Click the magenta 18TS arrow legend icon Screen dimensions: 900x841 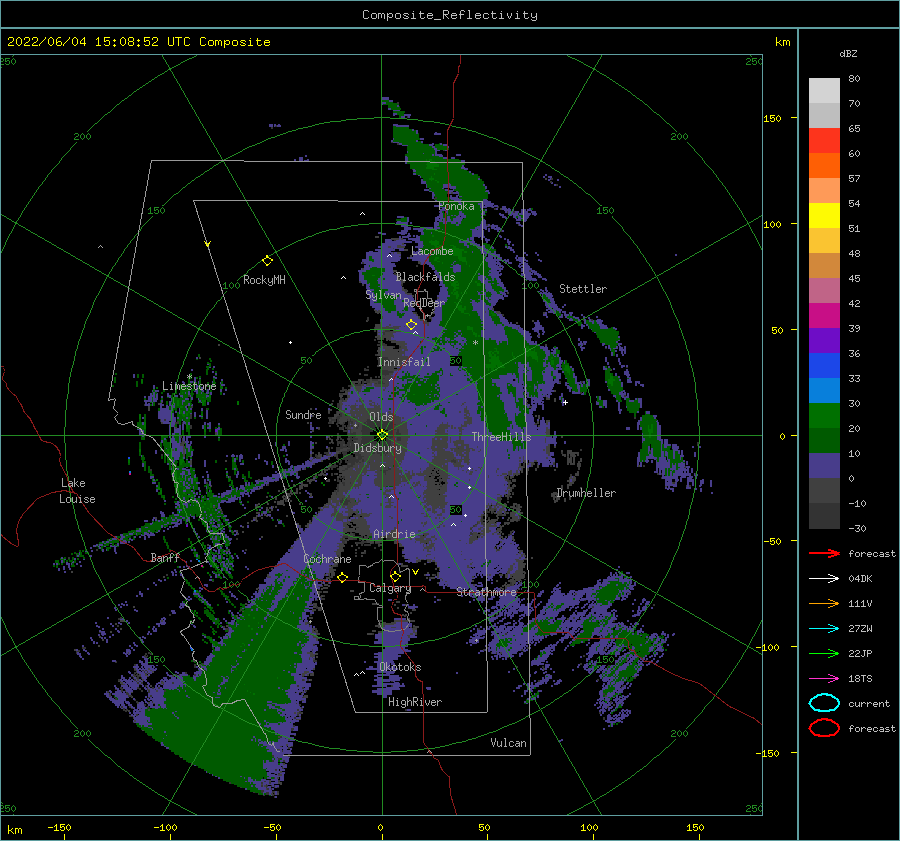(824, 679)
